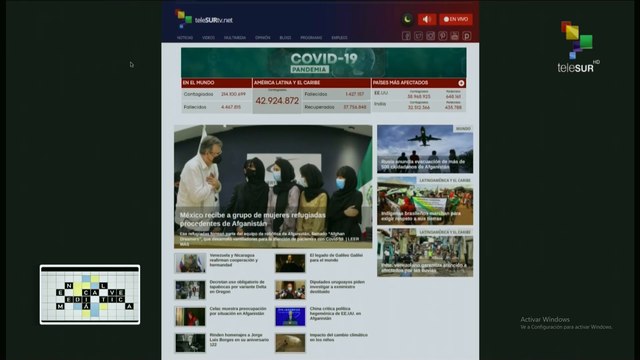Click the Jorge Luis Borges story thumbnail
This screenshot has height=360, width=640.
coord(190,343)
